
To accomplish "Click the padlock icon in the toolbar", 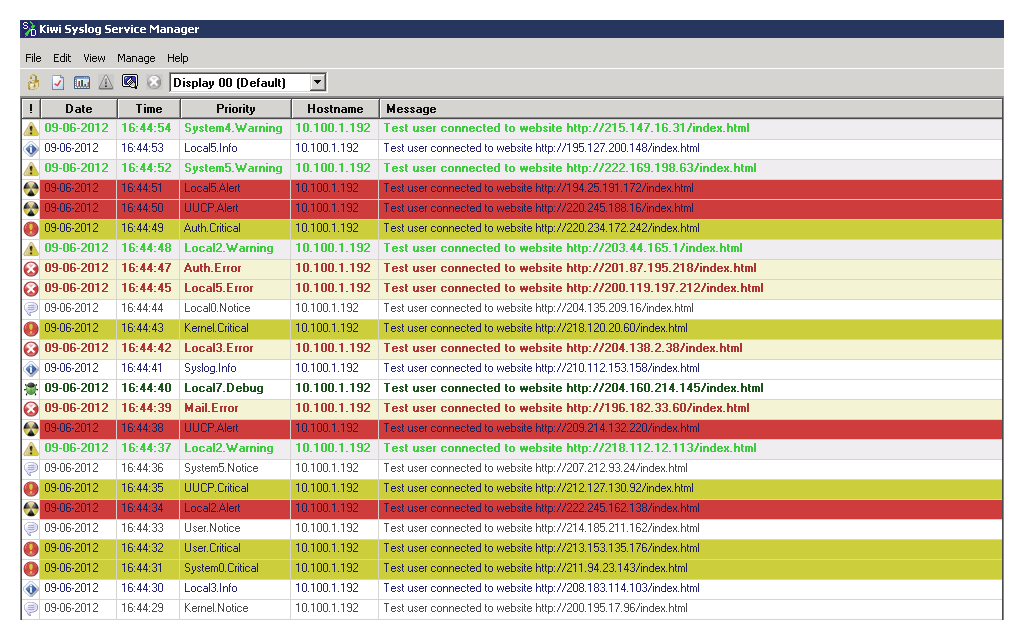I will point(33,83).
